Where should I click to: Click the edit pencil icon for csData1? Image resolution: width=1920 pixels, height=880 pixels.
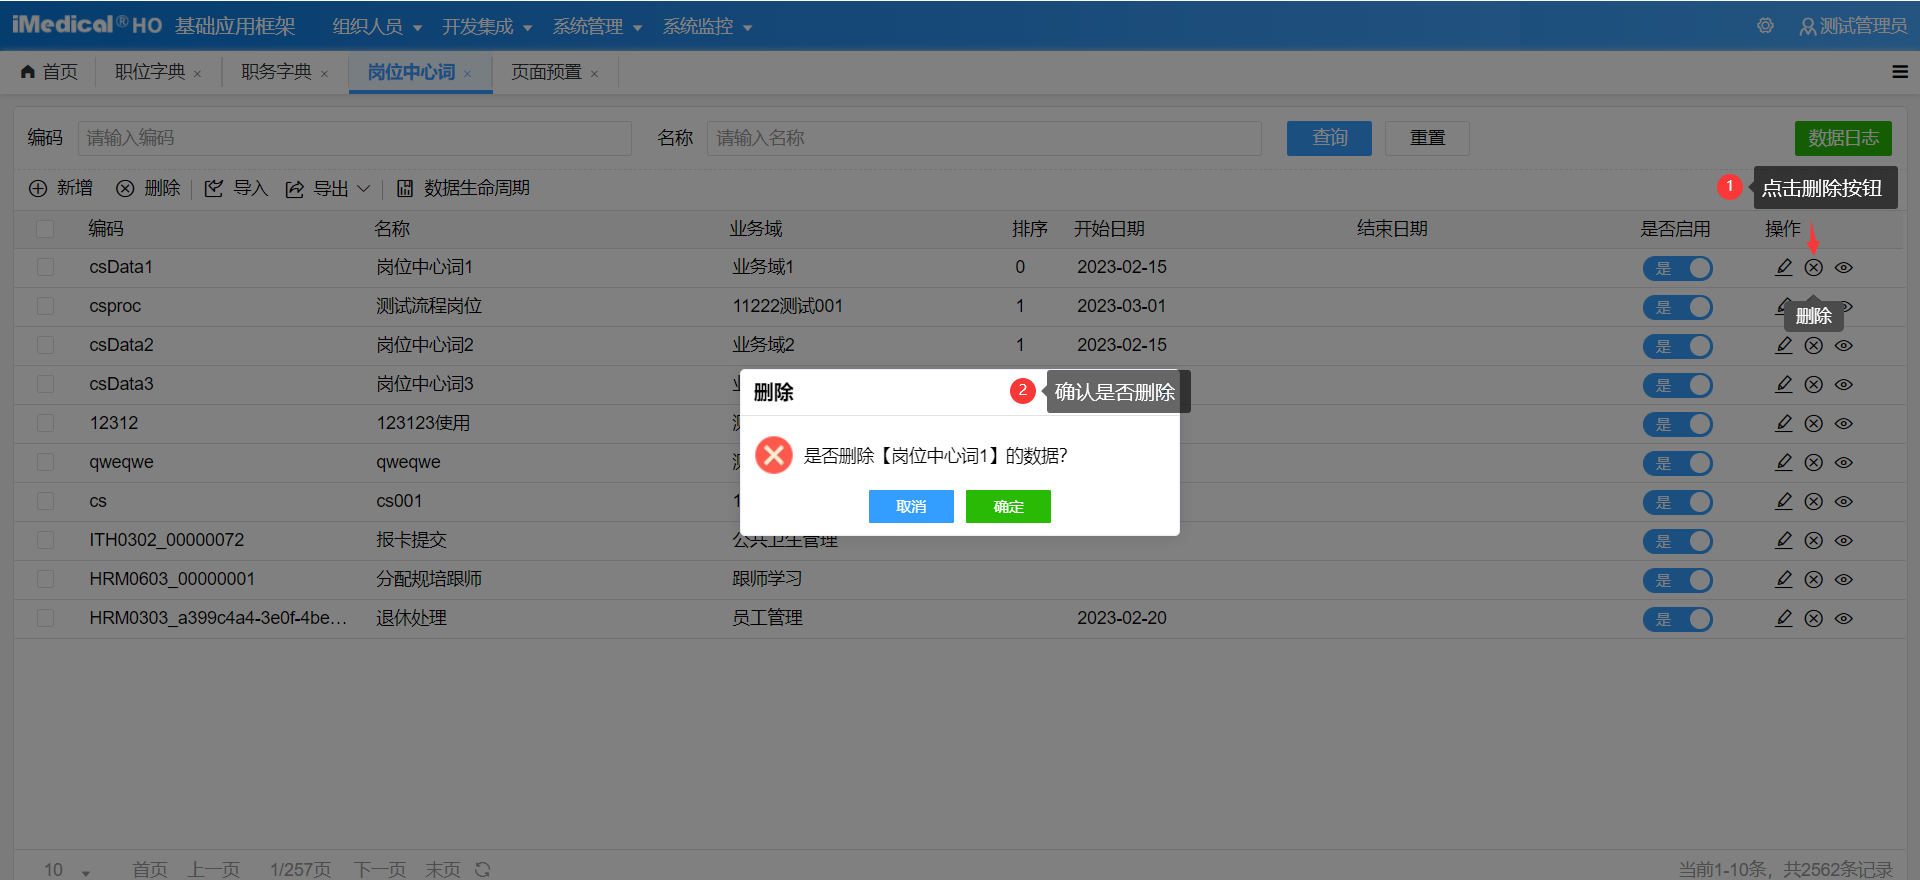1783,267
